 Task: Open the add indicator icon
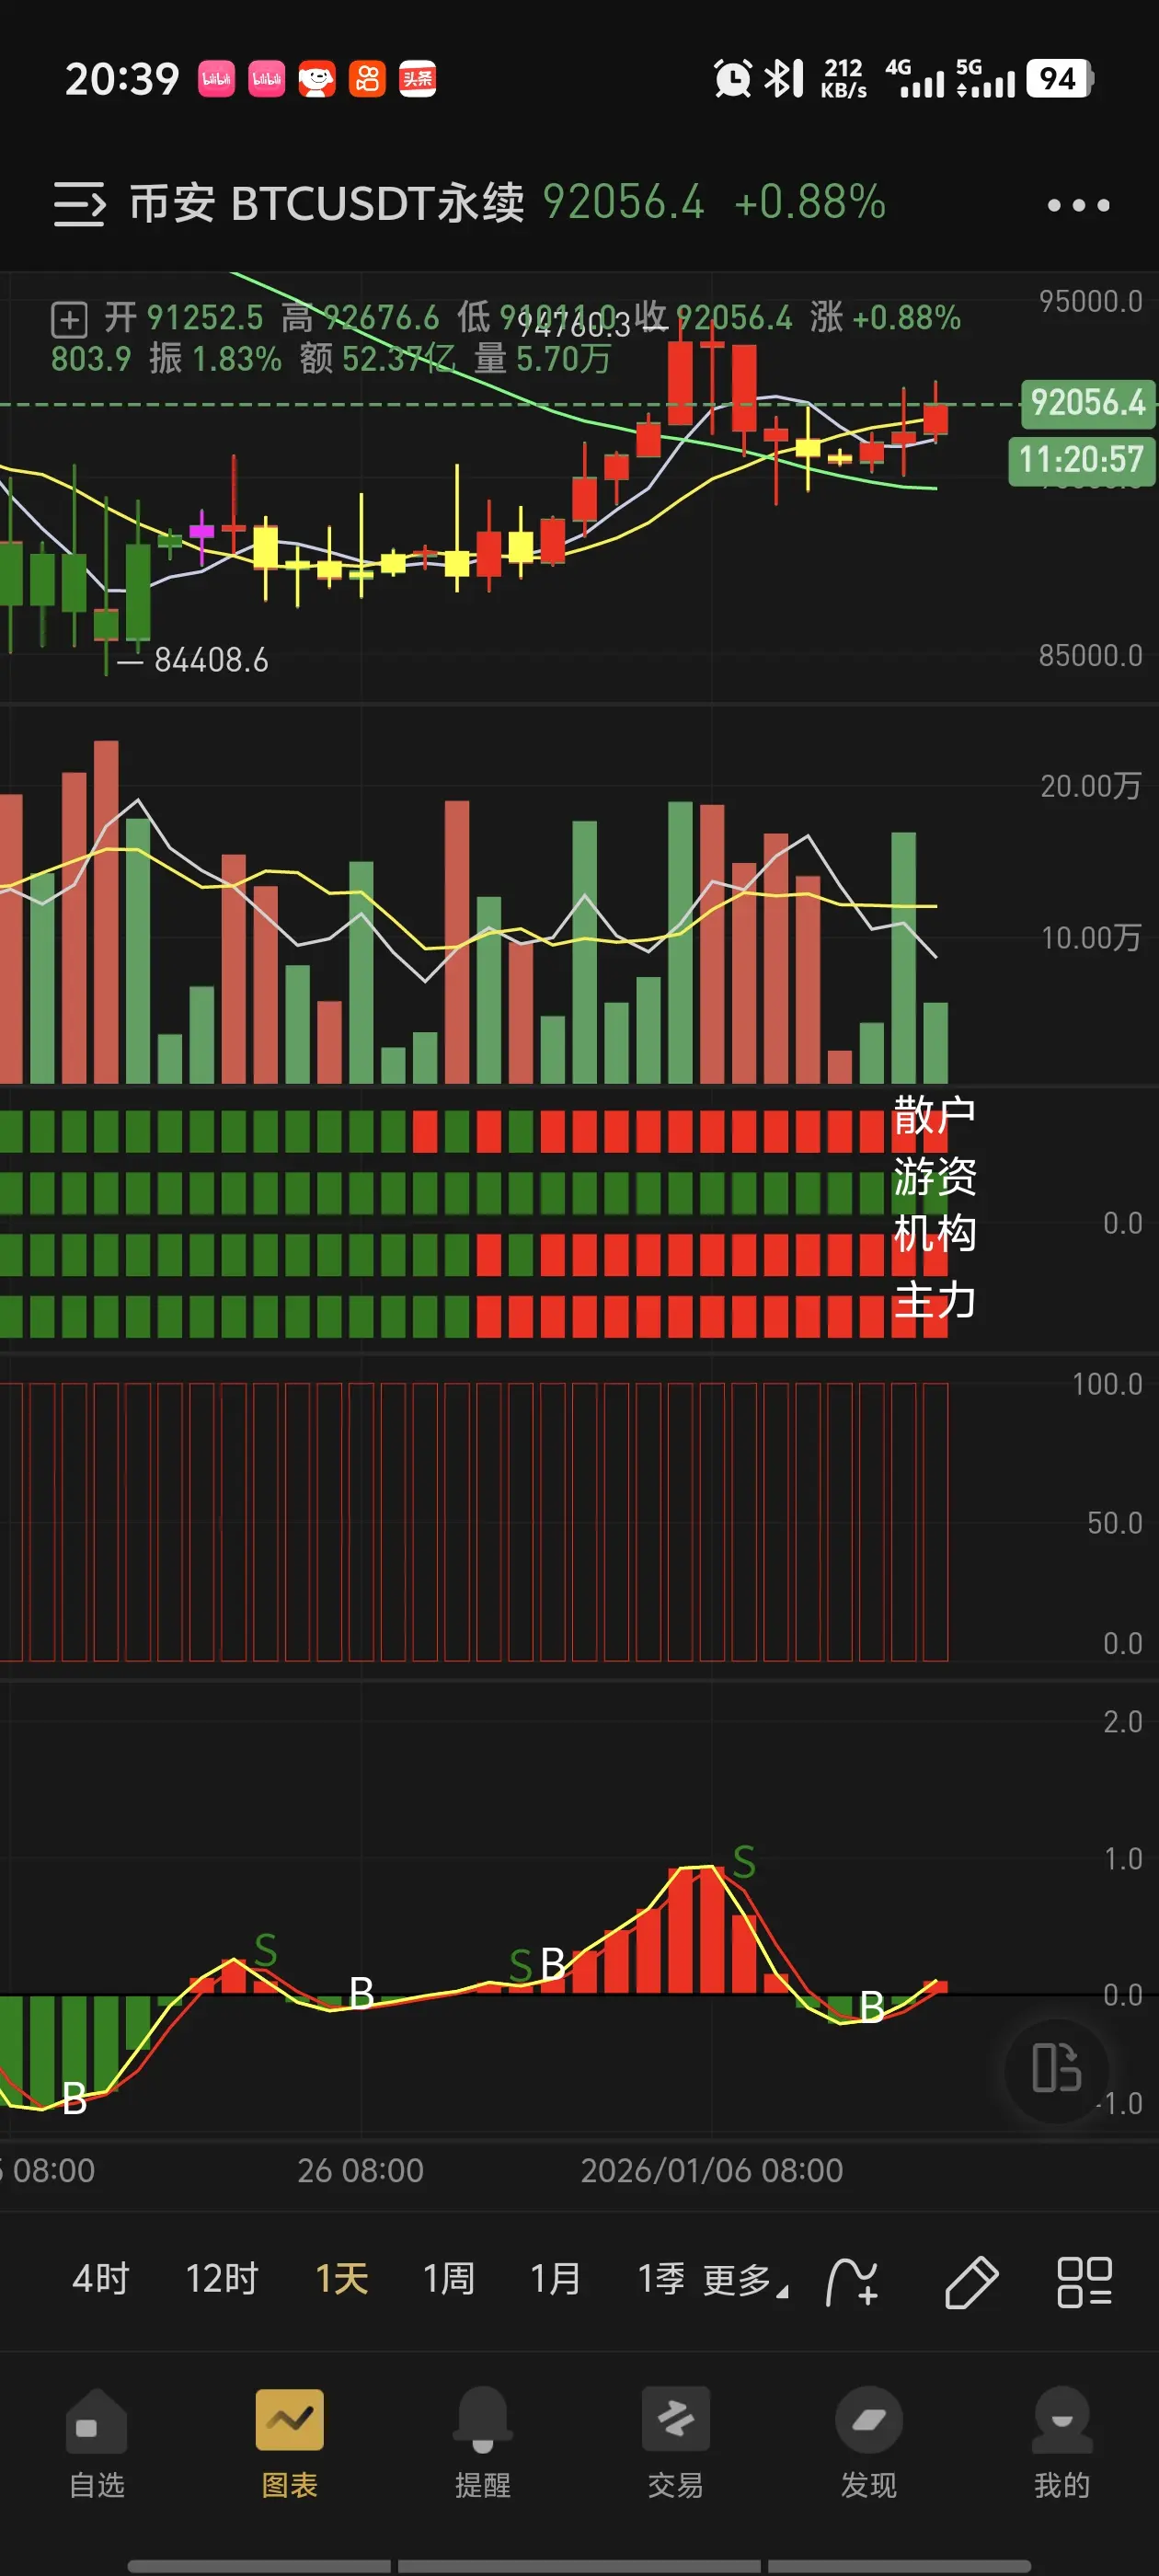pos(852,2281)
